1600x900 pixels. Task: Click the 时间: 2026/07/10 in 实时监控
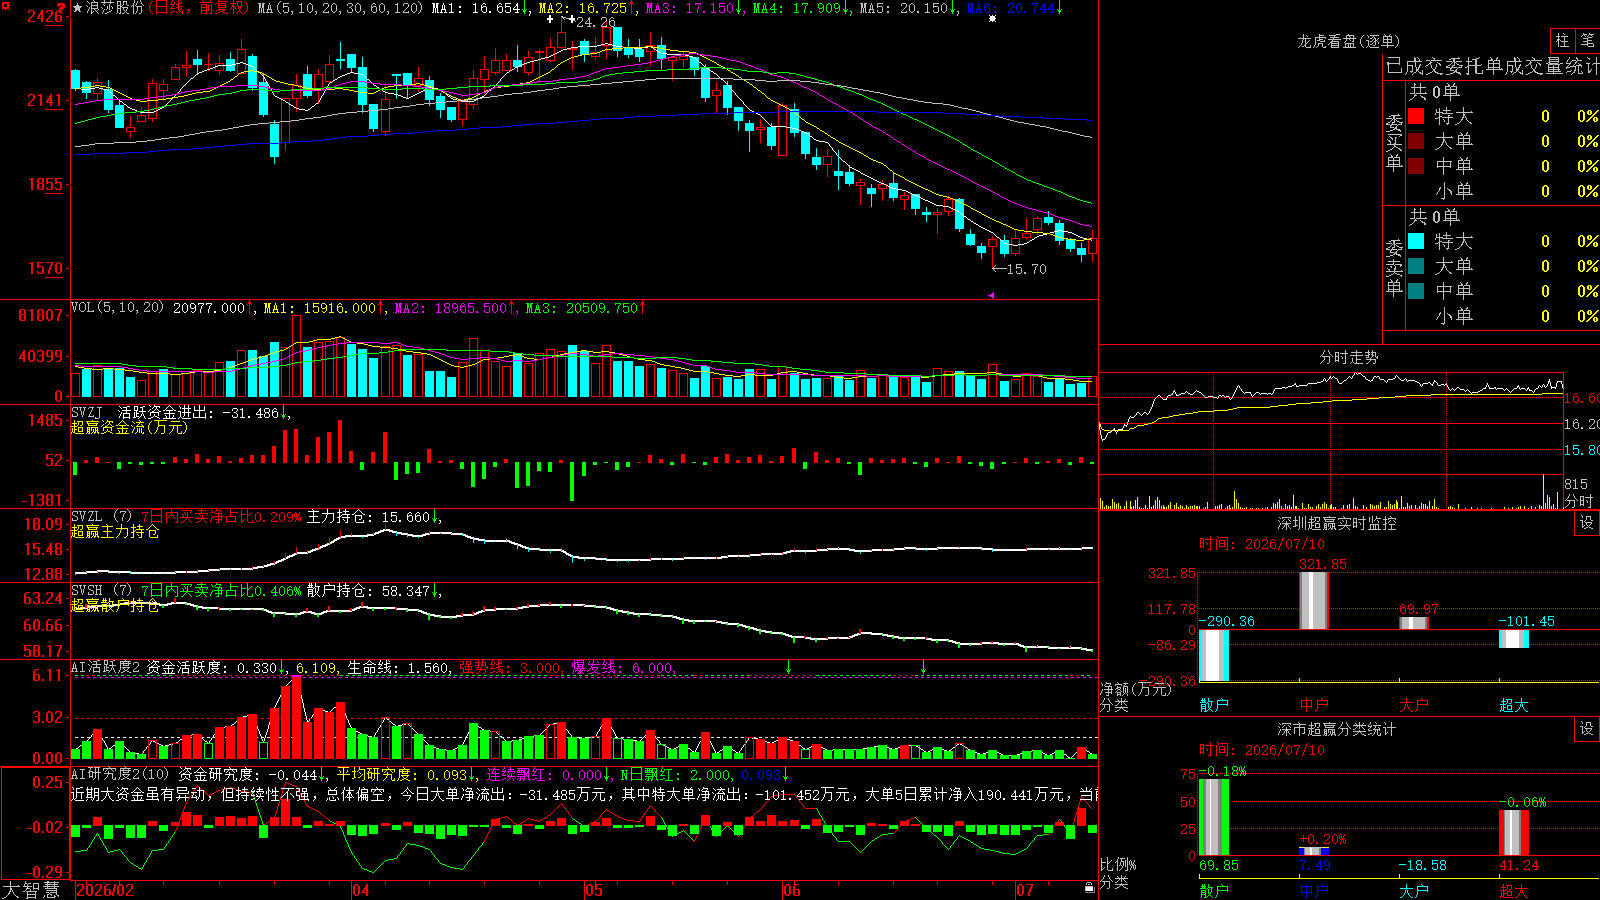point(1262,544)
